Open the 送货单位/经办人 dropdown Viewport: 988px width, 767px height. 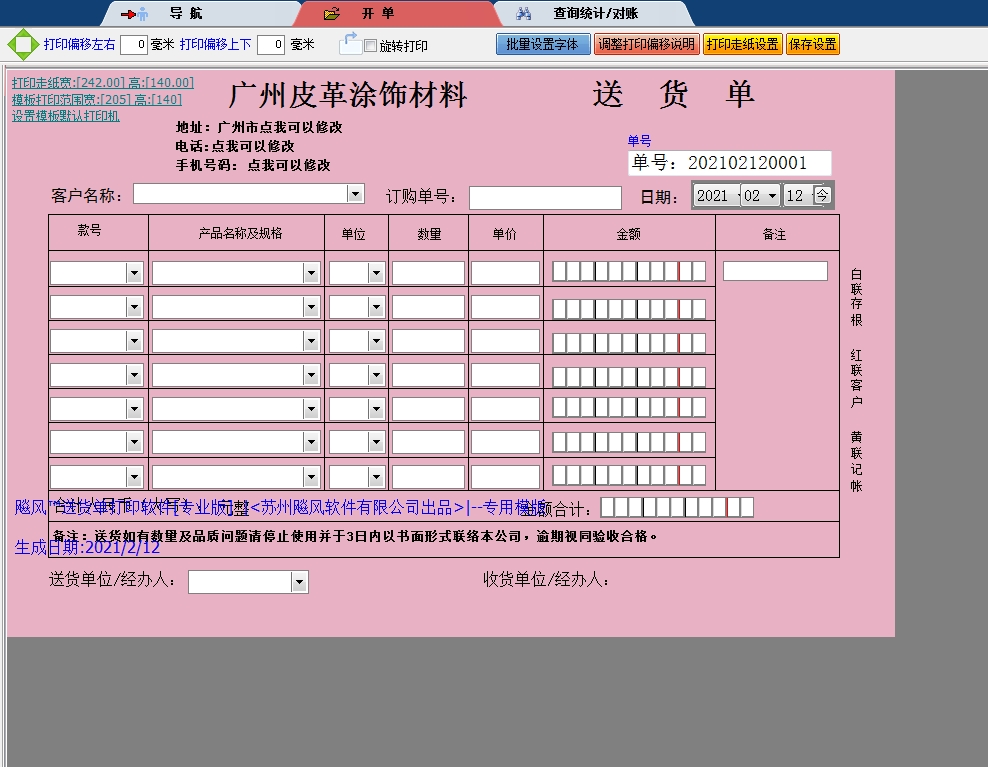298,581
